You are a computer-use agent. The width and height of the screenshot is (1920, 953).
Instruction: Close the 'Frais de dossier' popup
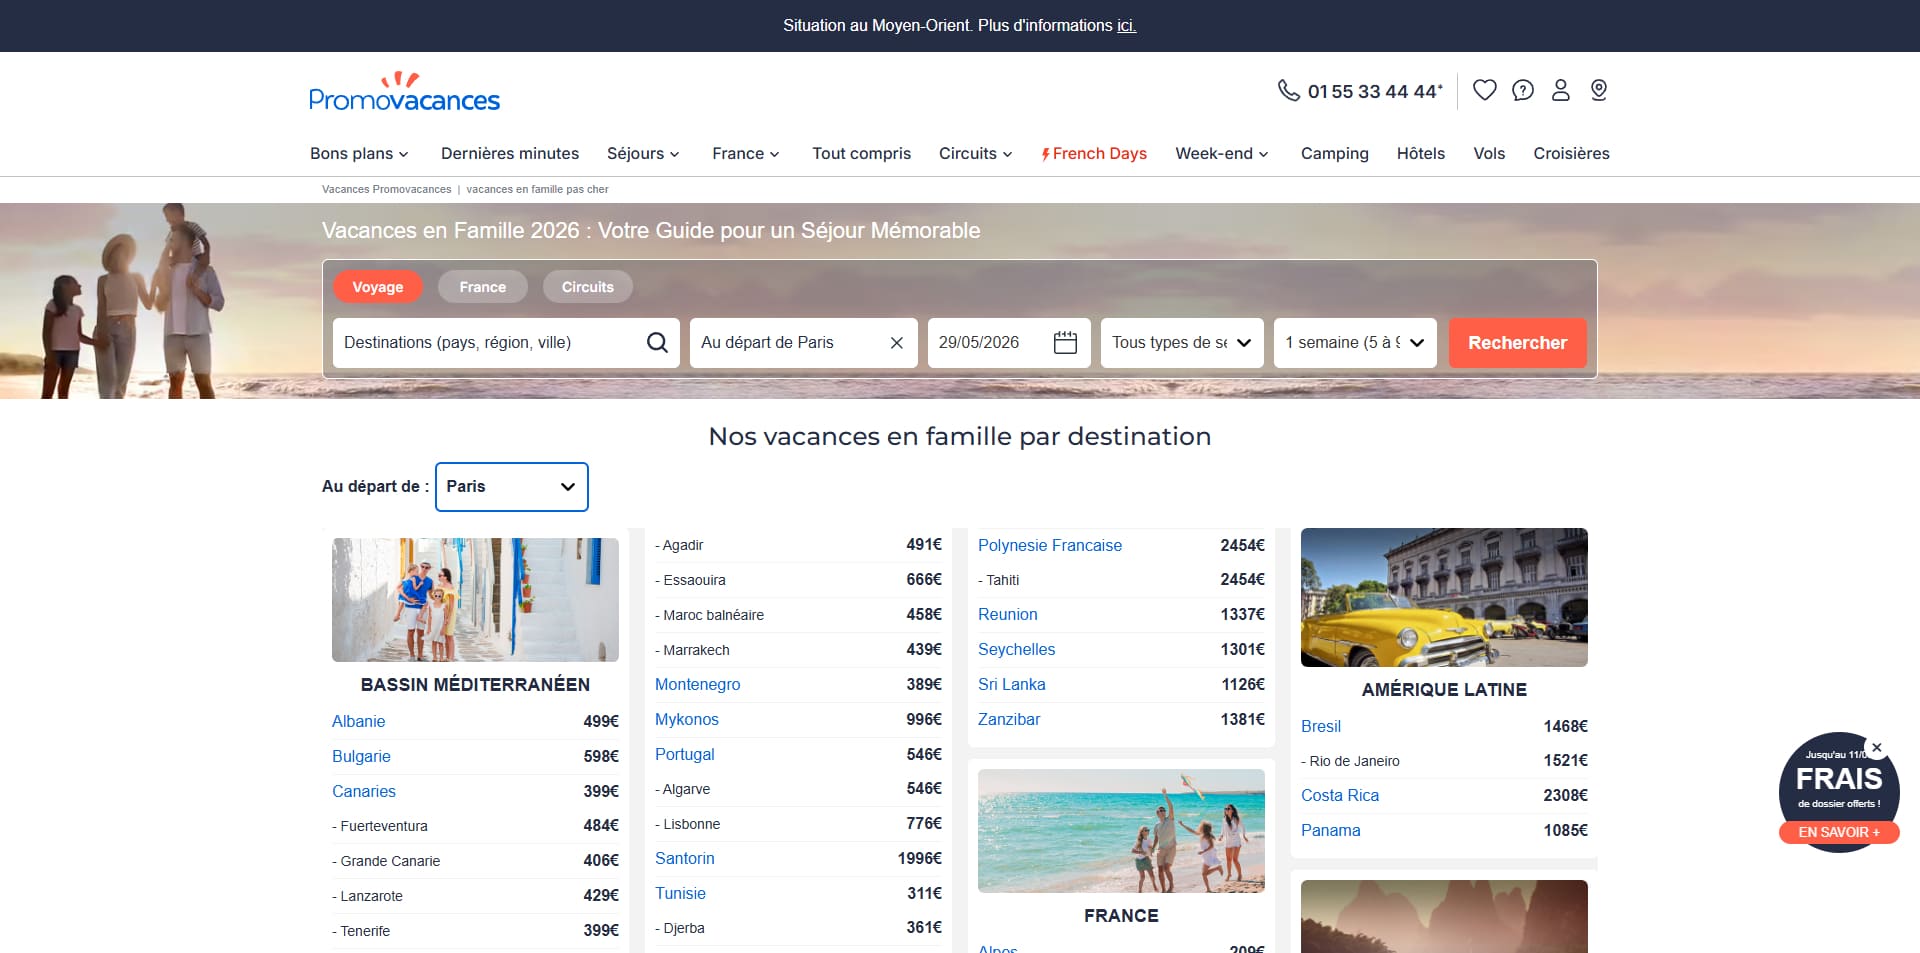click(x=1877, y=747)
